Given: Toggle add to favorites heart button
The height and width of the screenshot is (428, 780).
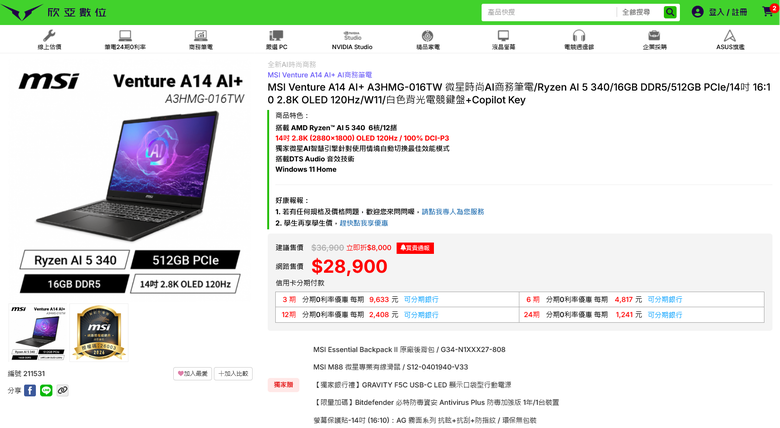Looking at the screenshot, I should [193, 374].
